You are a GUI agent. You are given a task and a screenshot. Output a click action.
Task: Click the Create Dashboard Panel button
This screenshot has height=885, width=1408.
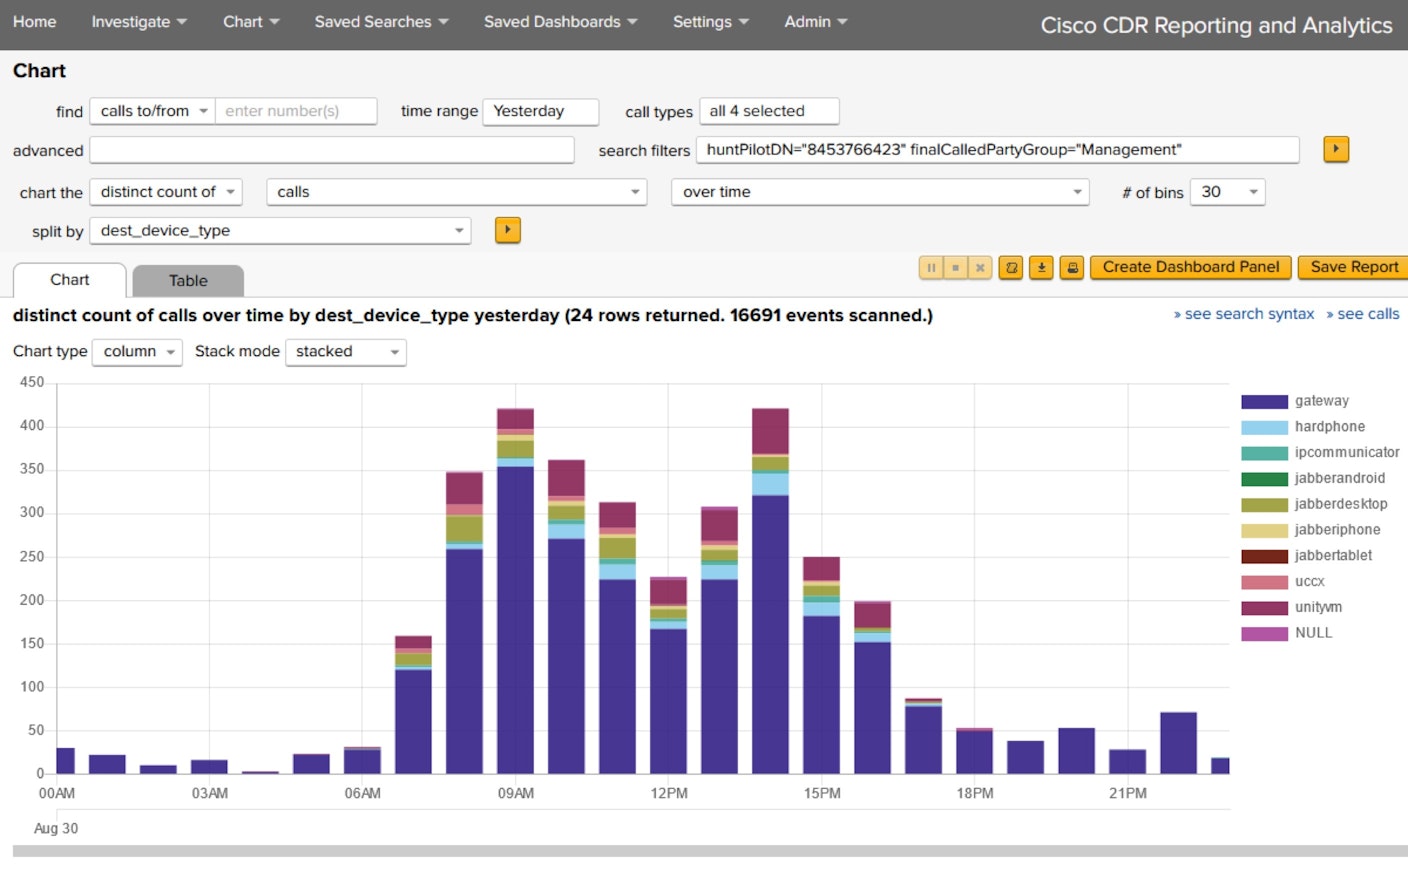point(1190,268)
